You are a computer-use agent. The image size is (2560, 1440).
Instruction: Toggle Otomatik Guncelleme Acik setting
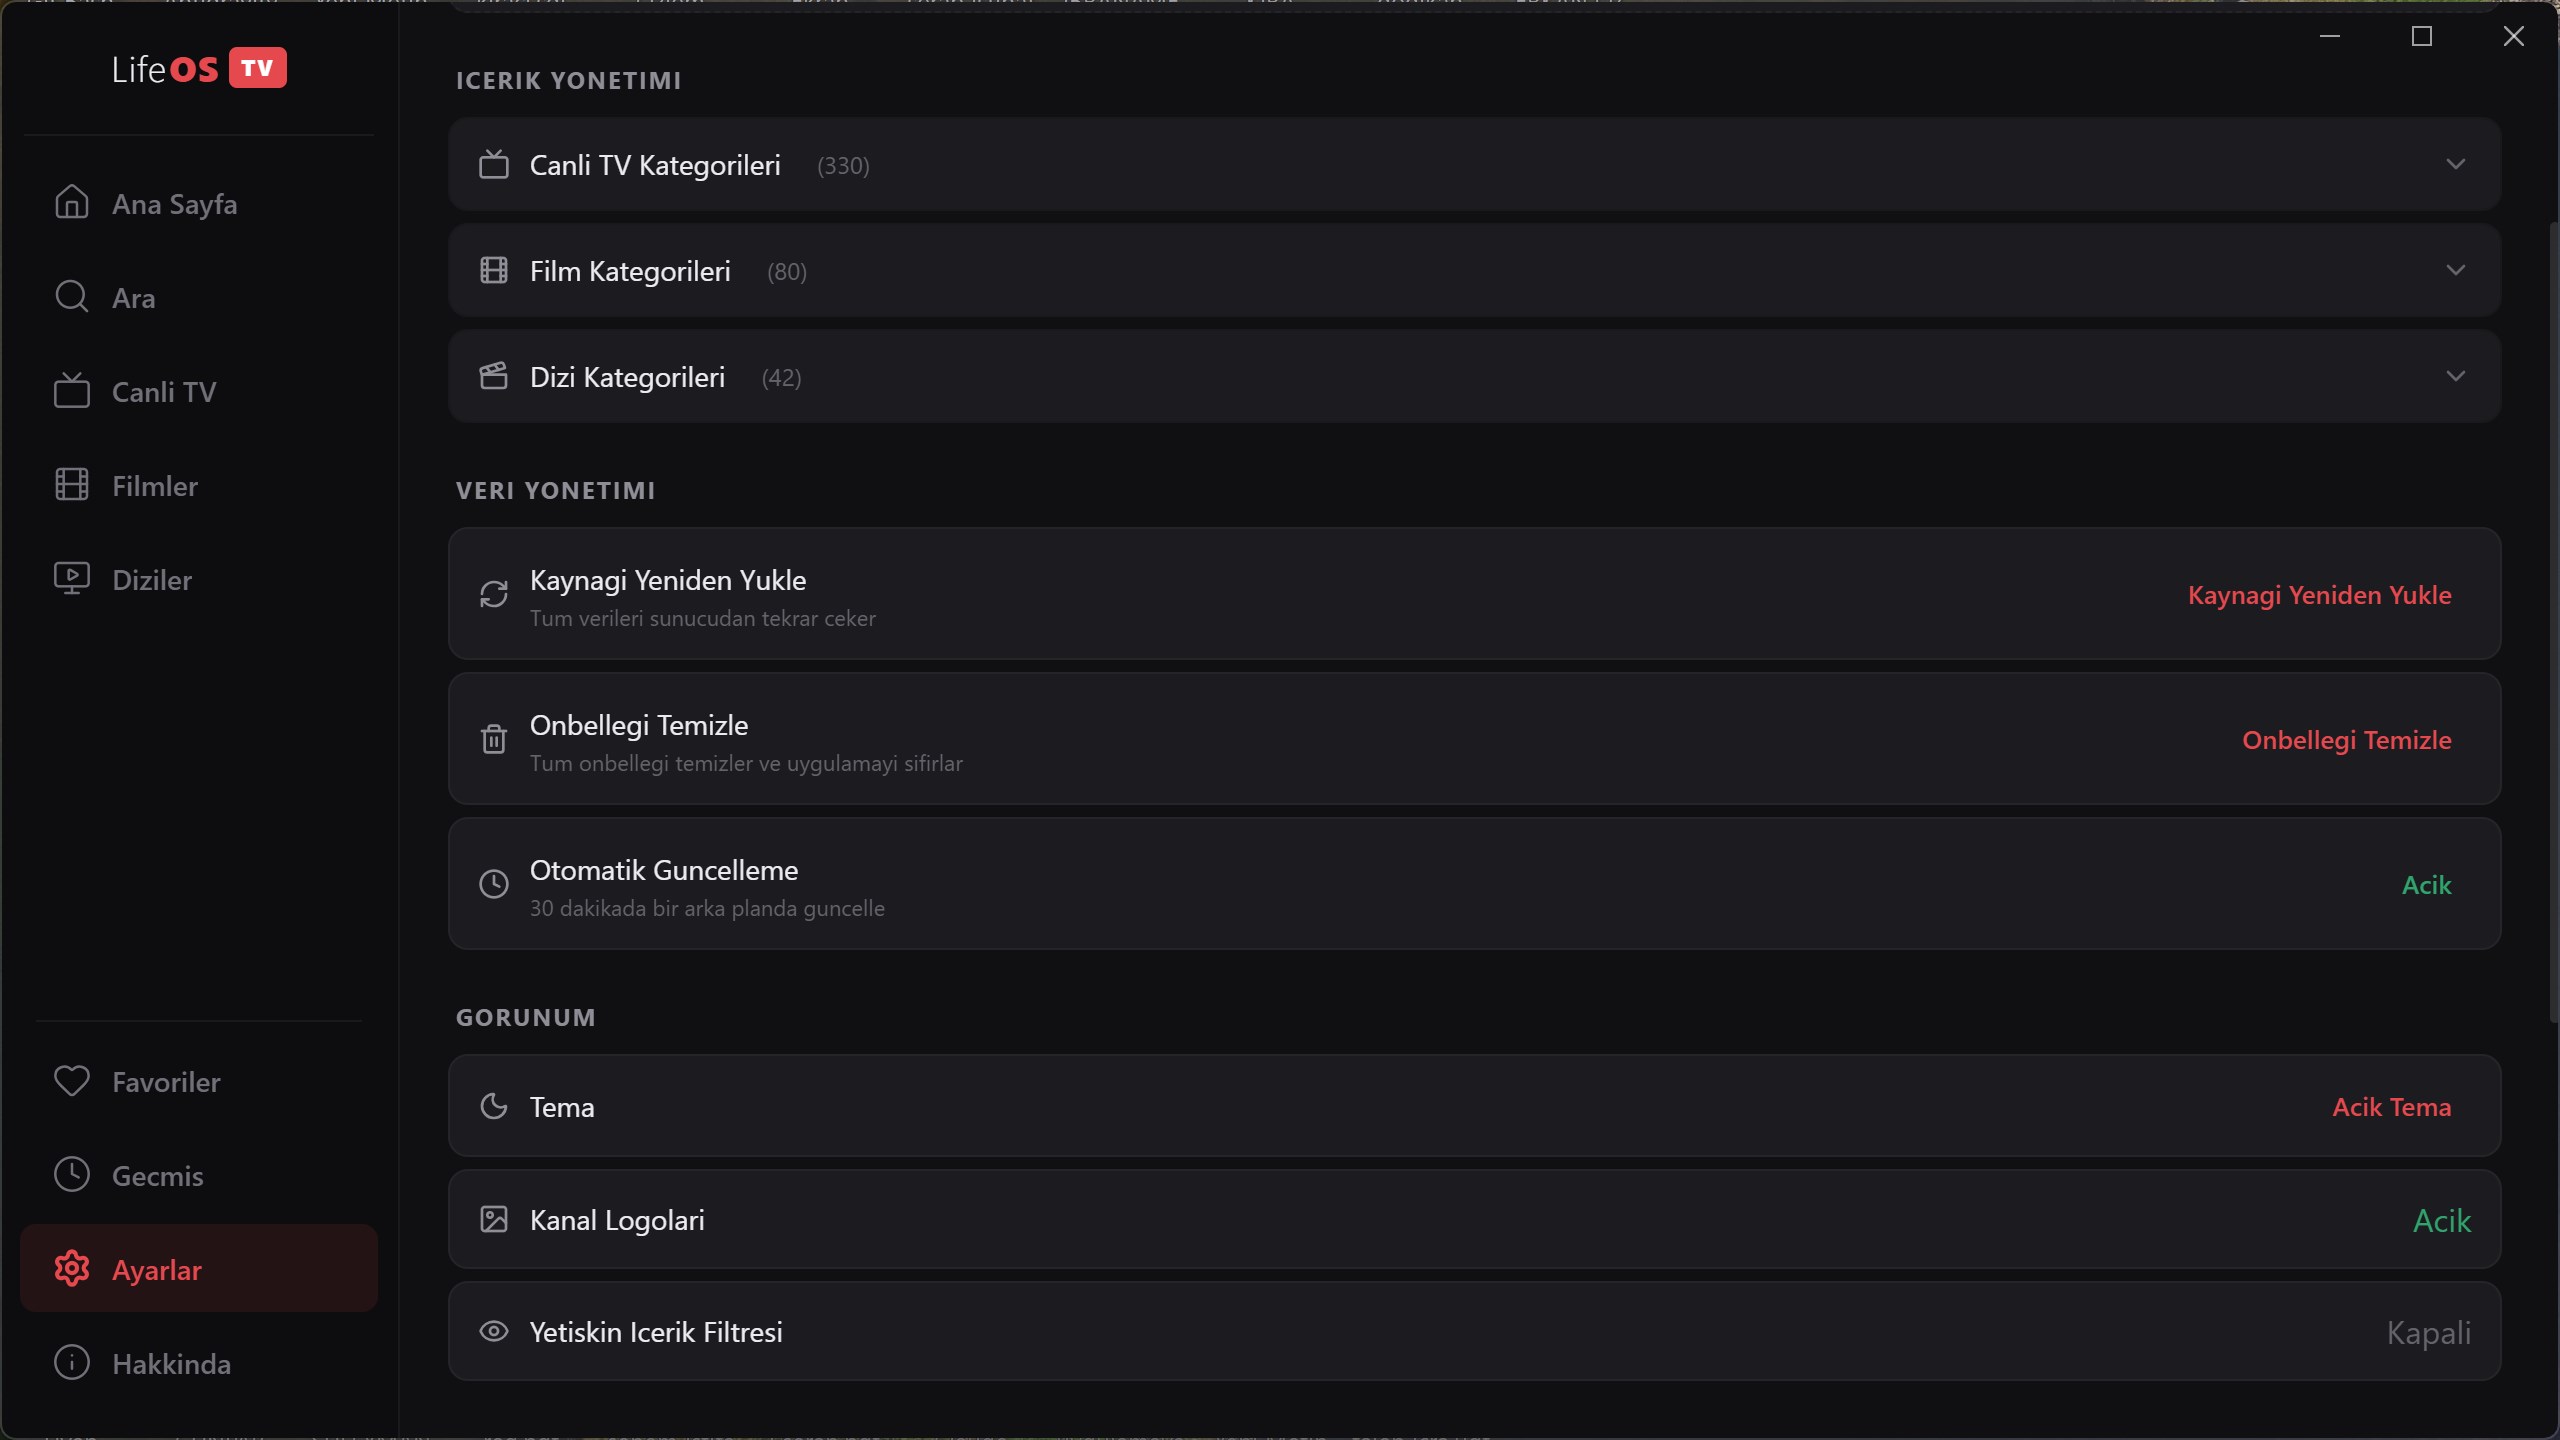[x=2426, y=885]
